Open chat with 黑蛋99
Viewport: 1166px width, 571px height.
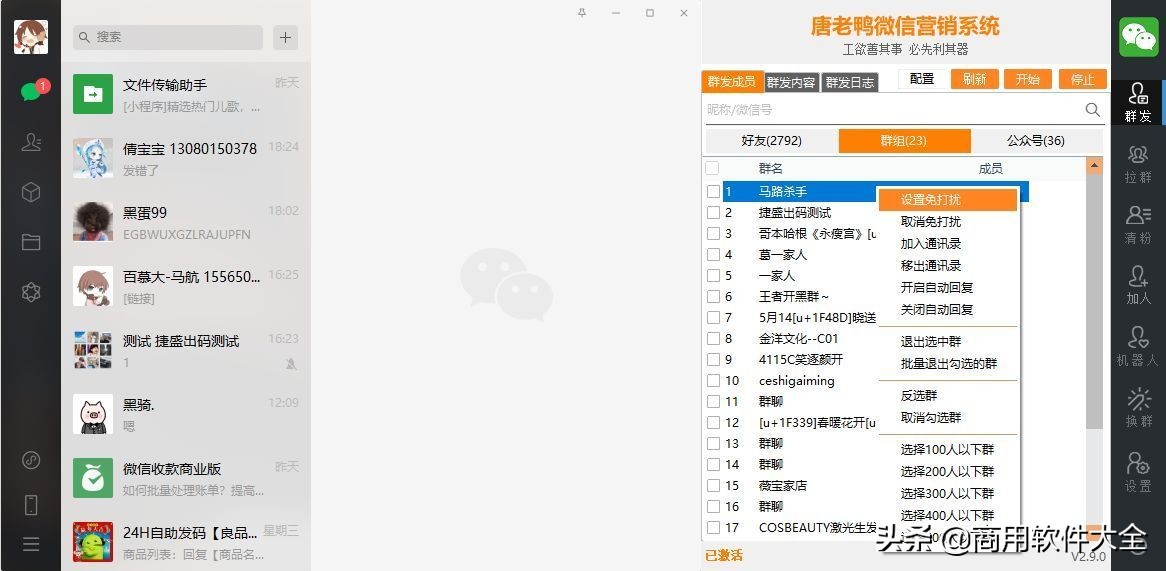pos(186,222)
